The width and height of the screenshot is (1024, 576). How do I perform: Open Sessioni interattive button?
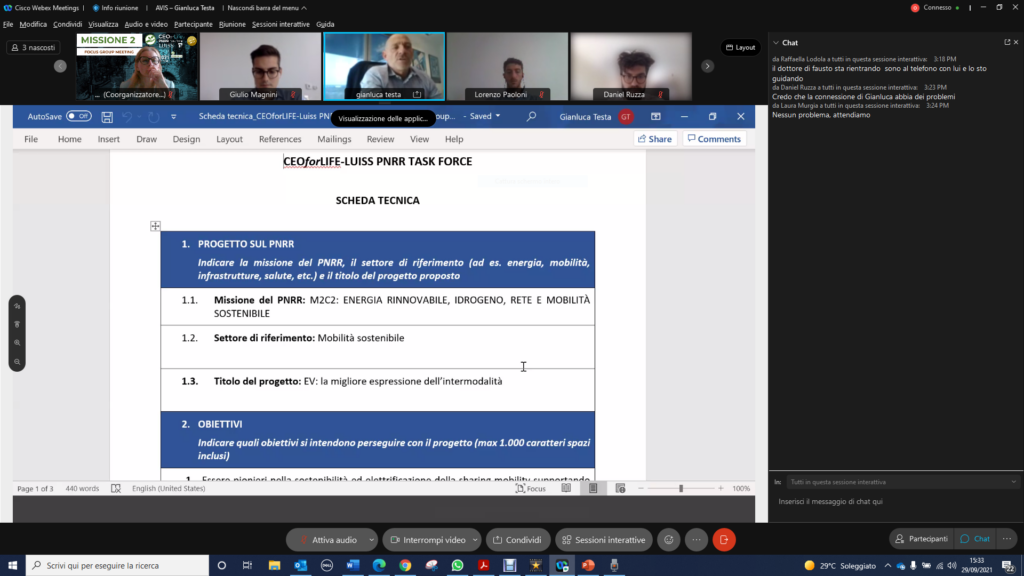coord(604,539)
